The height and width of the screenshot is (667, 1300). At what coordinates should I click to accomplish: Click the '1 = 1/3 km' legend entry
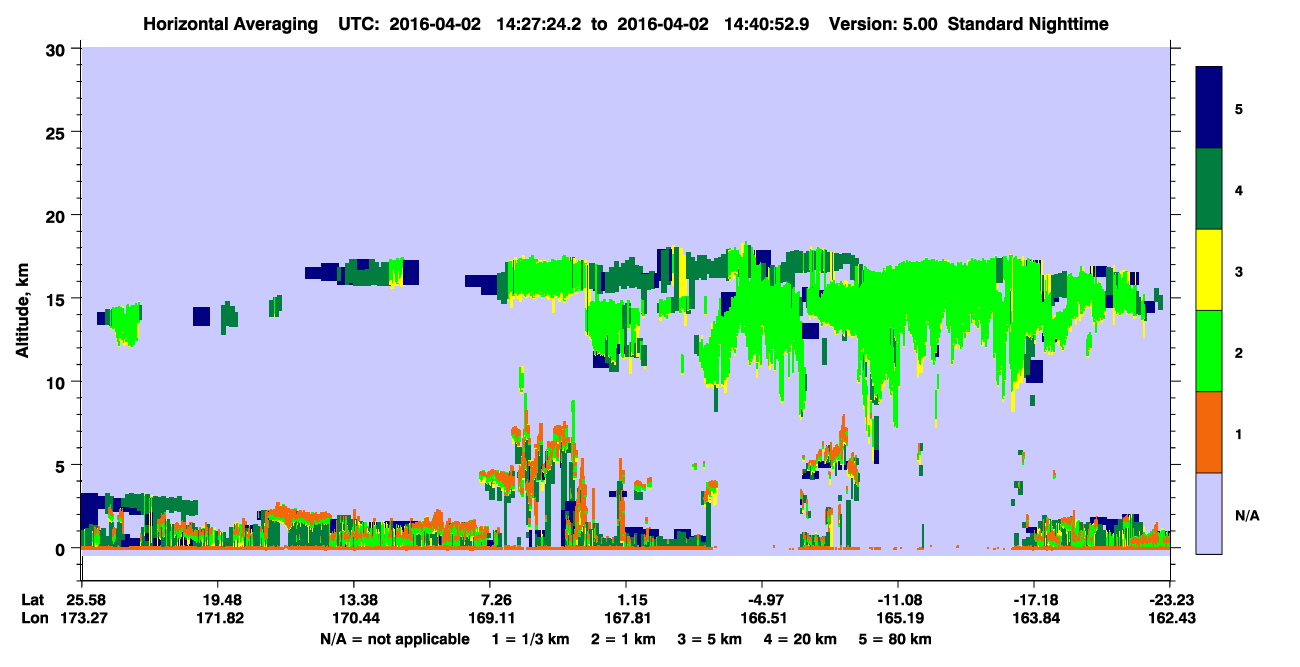(531, 639)
